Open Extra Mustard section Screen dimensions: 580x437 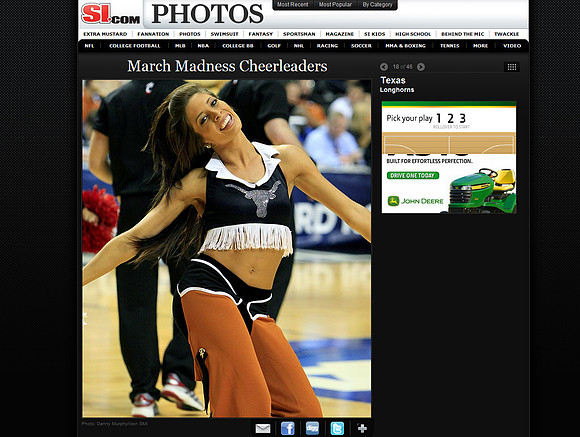(x=105, y=34)
